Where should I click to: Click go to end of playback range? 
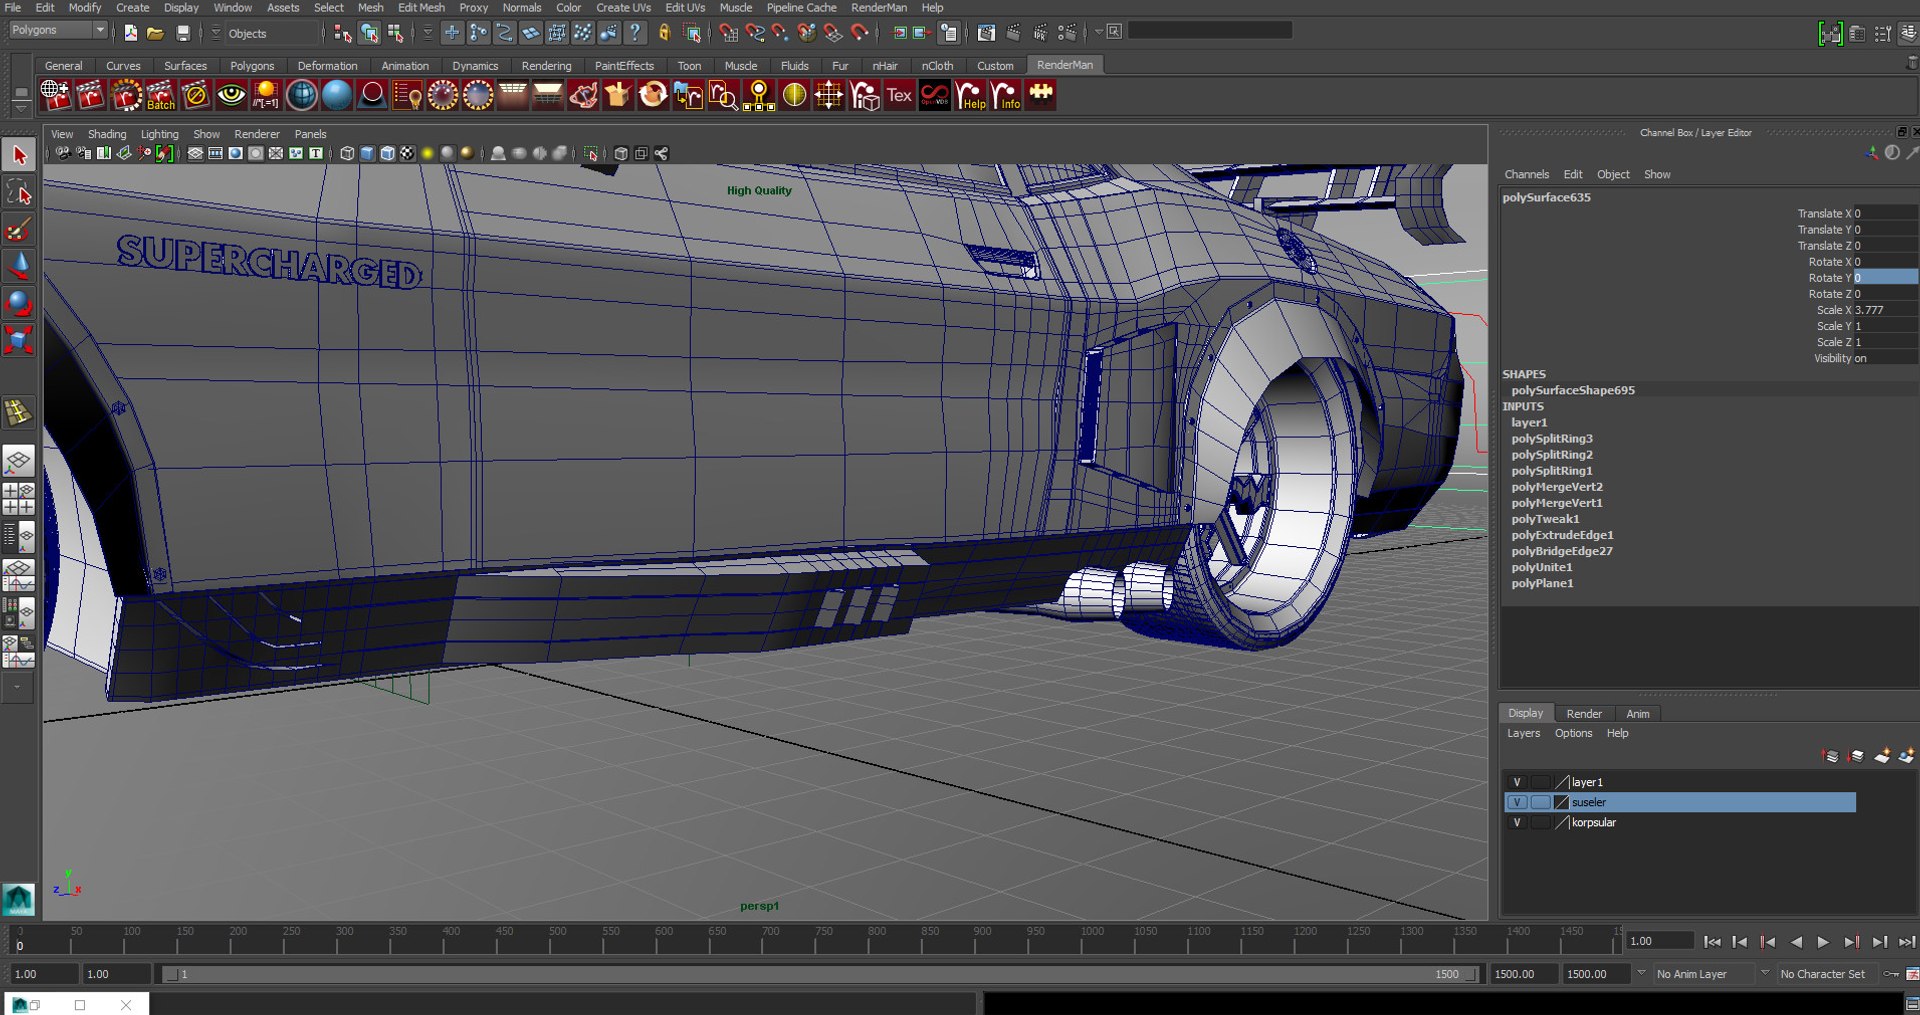pyautogui.click(x=1907, y=942)
